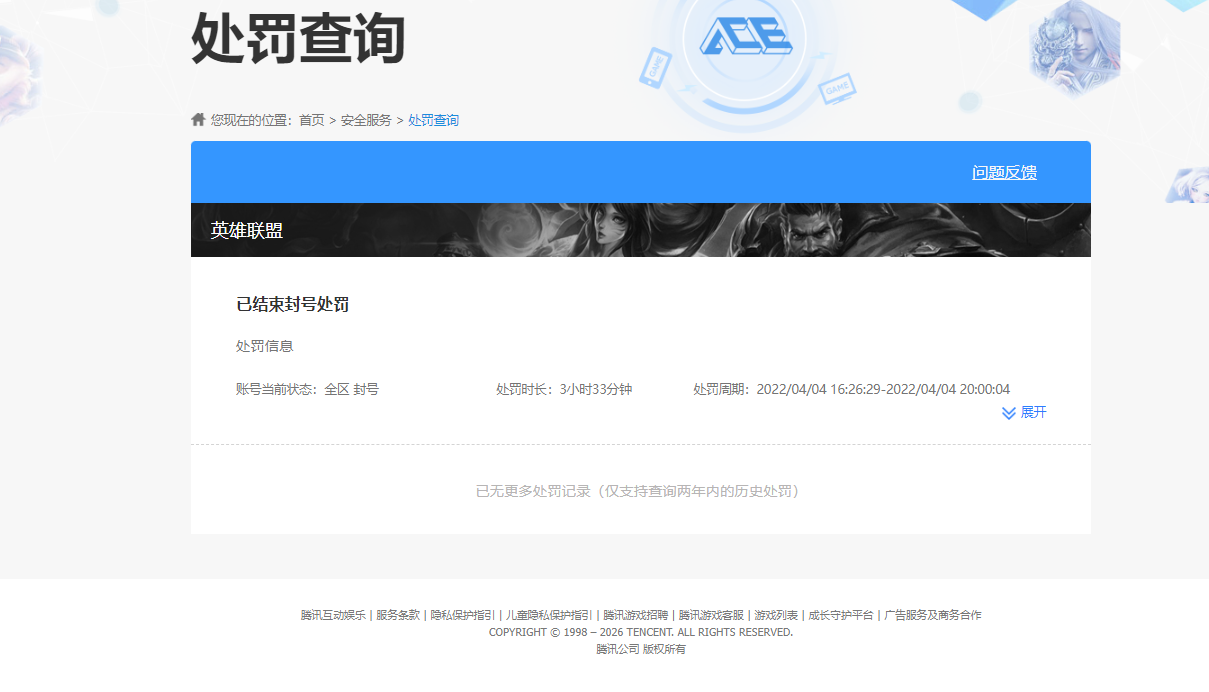Image resolution: width=1209 pixels, height=692 pixels.
Task: Click the 处罚周期 date range text
Action: (x=852, y=389)
